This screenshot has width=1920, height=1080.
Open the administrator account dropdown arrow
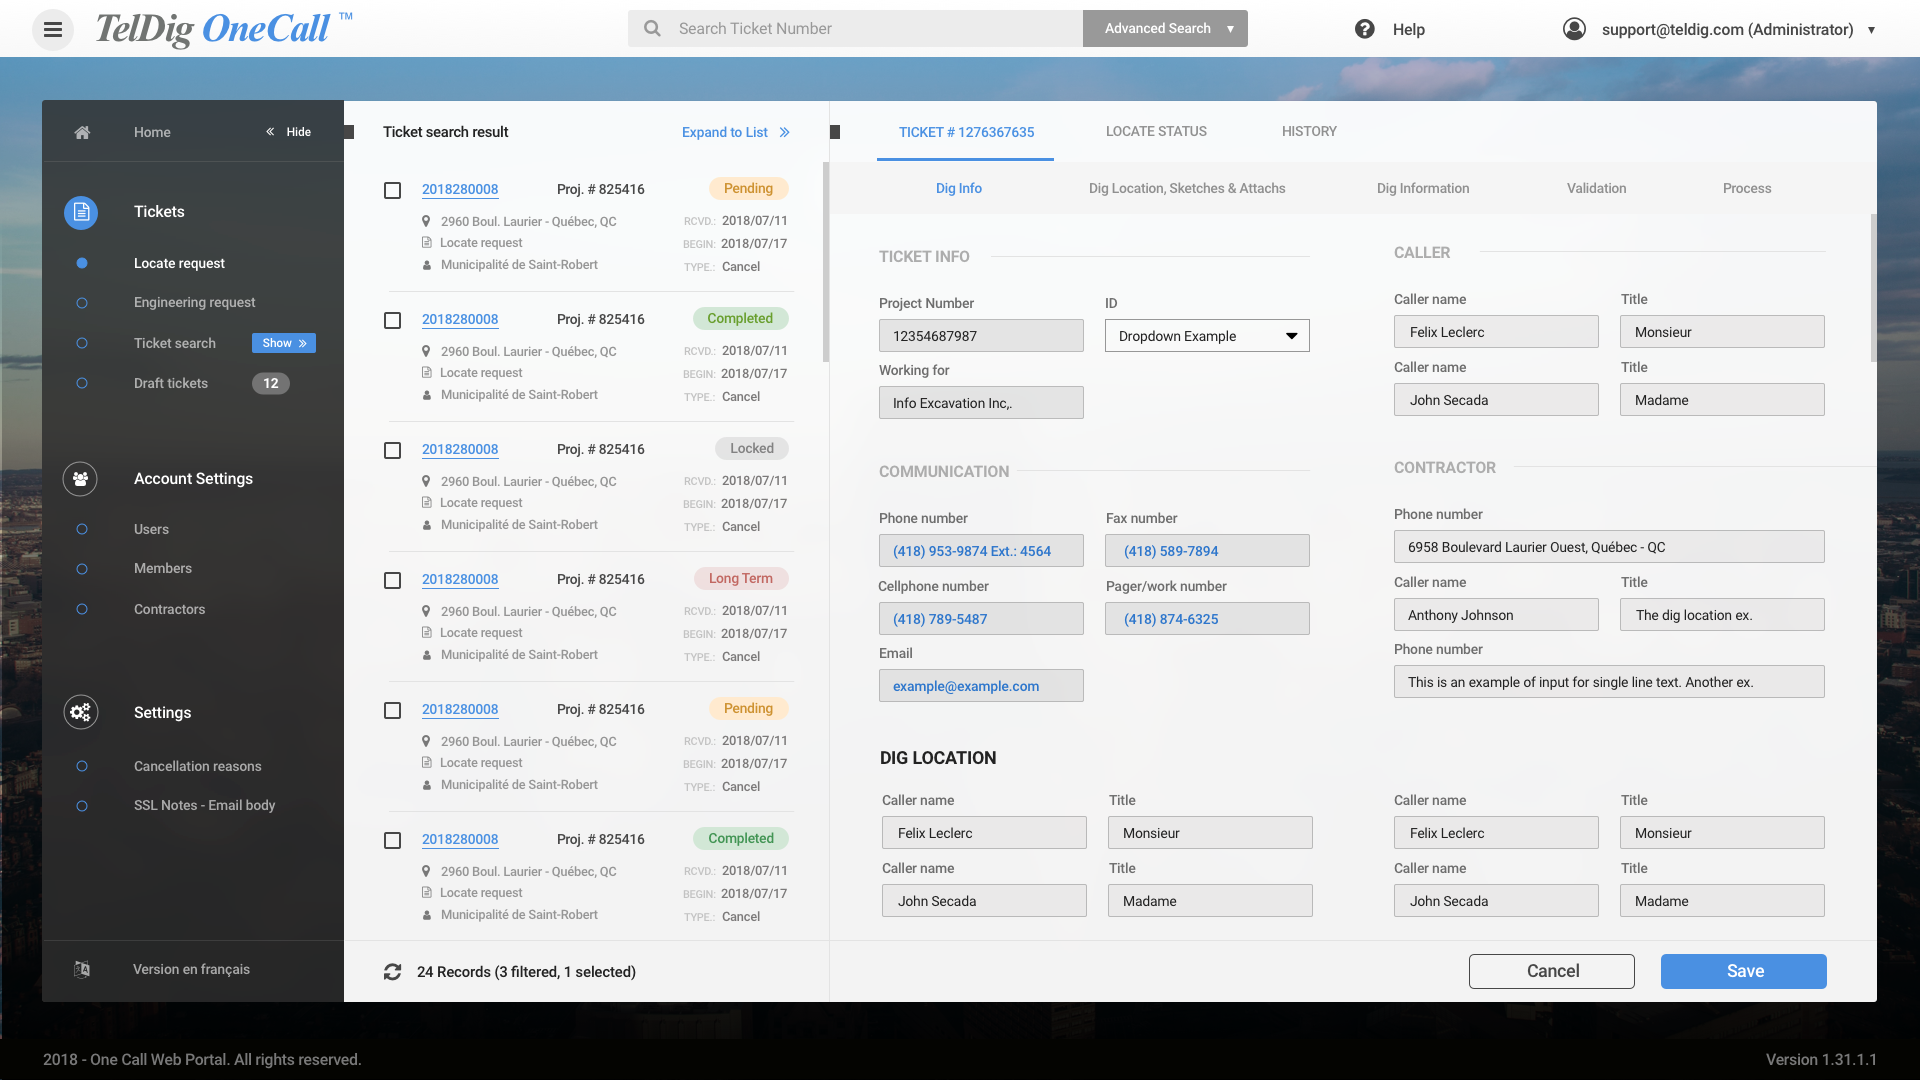[1871, 30]
